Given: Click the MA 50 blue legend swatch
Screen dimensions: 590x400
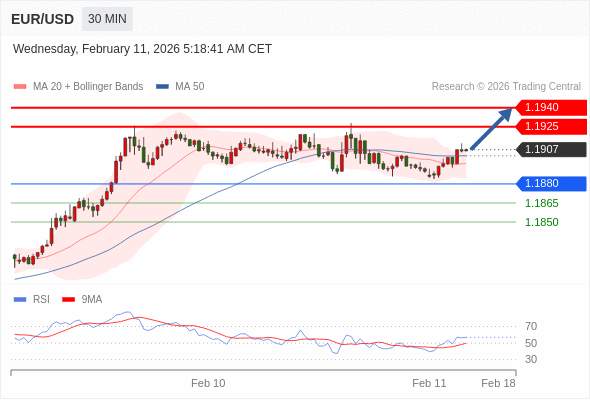Looking at the screenshot, I should (162, 87).
